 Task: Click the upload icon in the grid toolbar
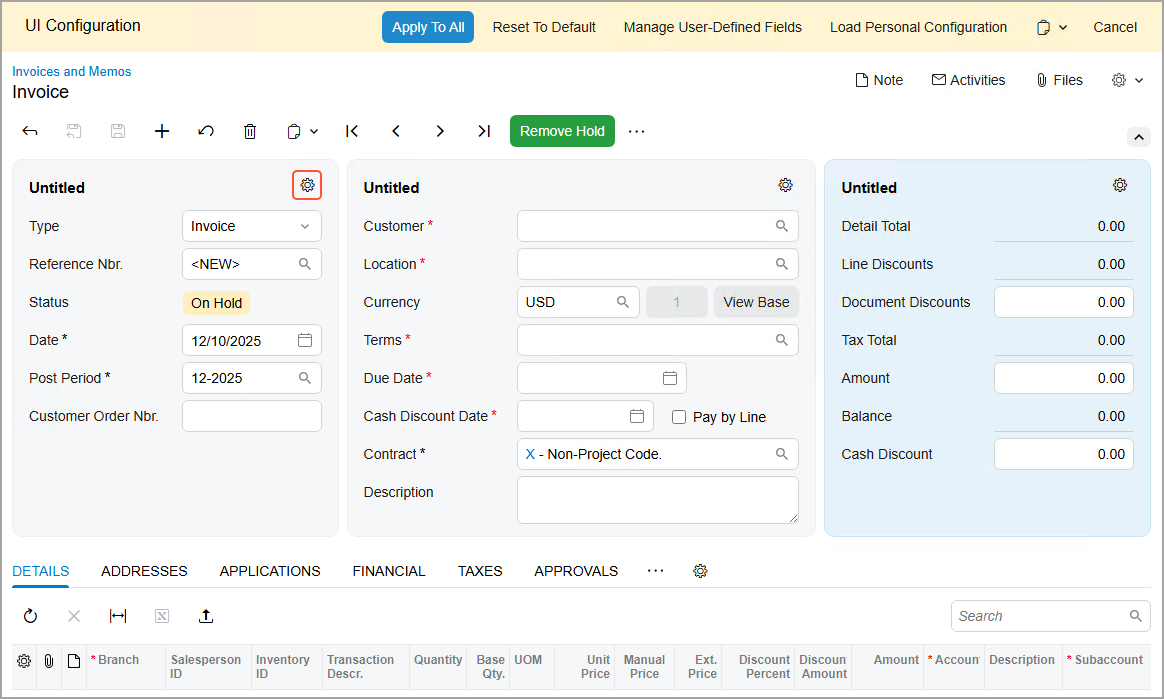click(x=206, y=616)
